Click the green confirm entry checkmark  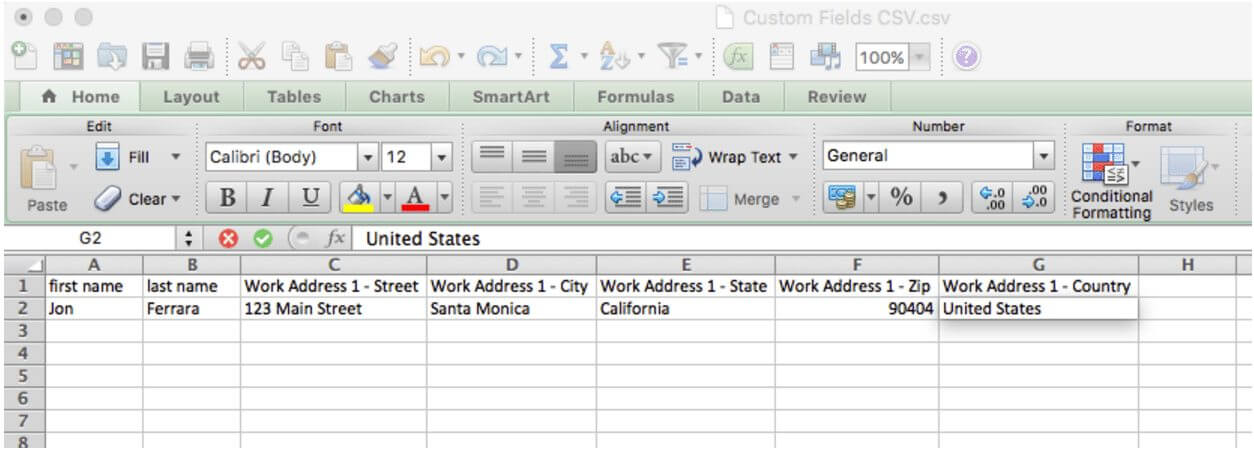click(262, 239)
